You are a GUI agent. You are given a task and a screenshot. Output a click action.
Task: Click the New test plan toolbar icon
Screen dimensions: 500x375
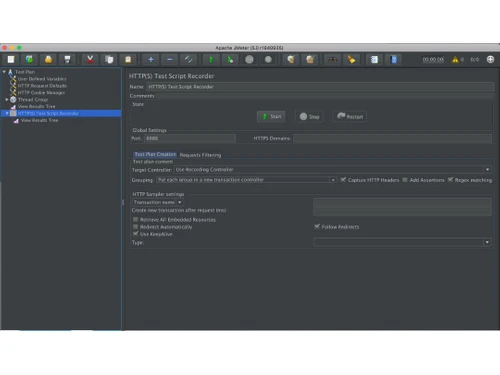click(11, 60)
